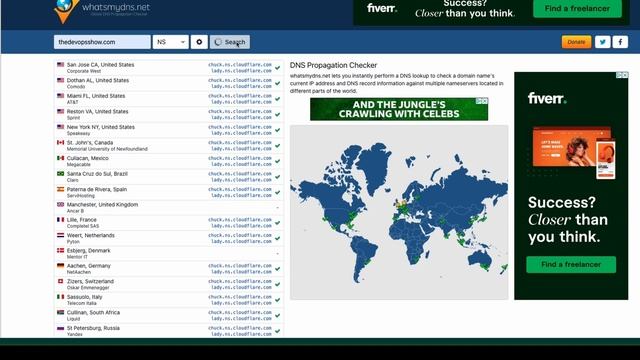Click the DNS Propagation Checker heading
The height and width of the screenshot is (360, 640).
(333, 65)
